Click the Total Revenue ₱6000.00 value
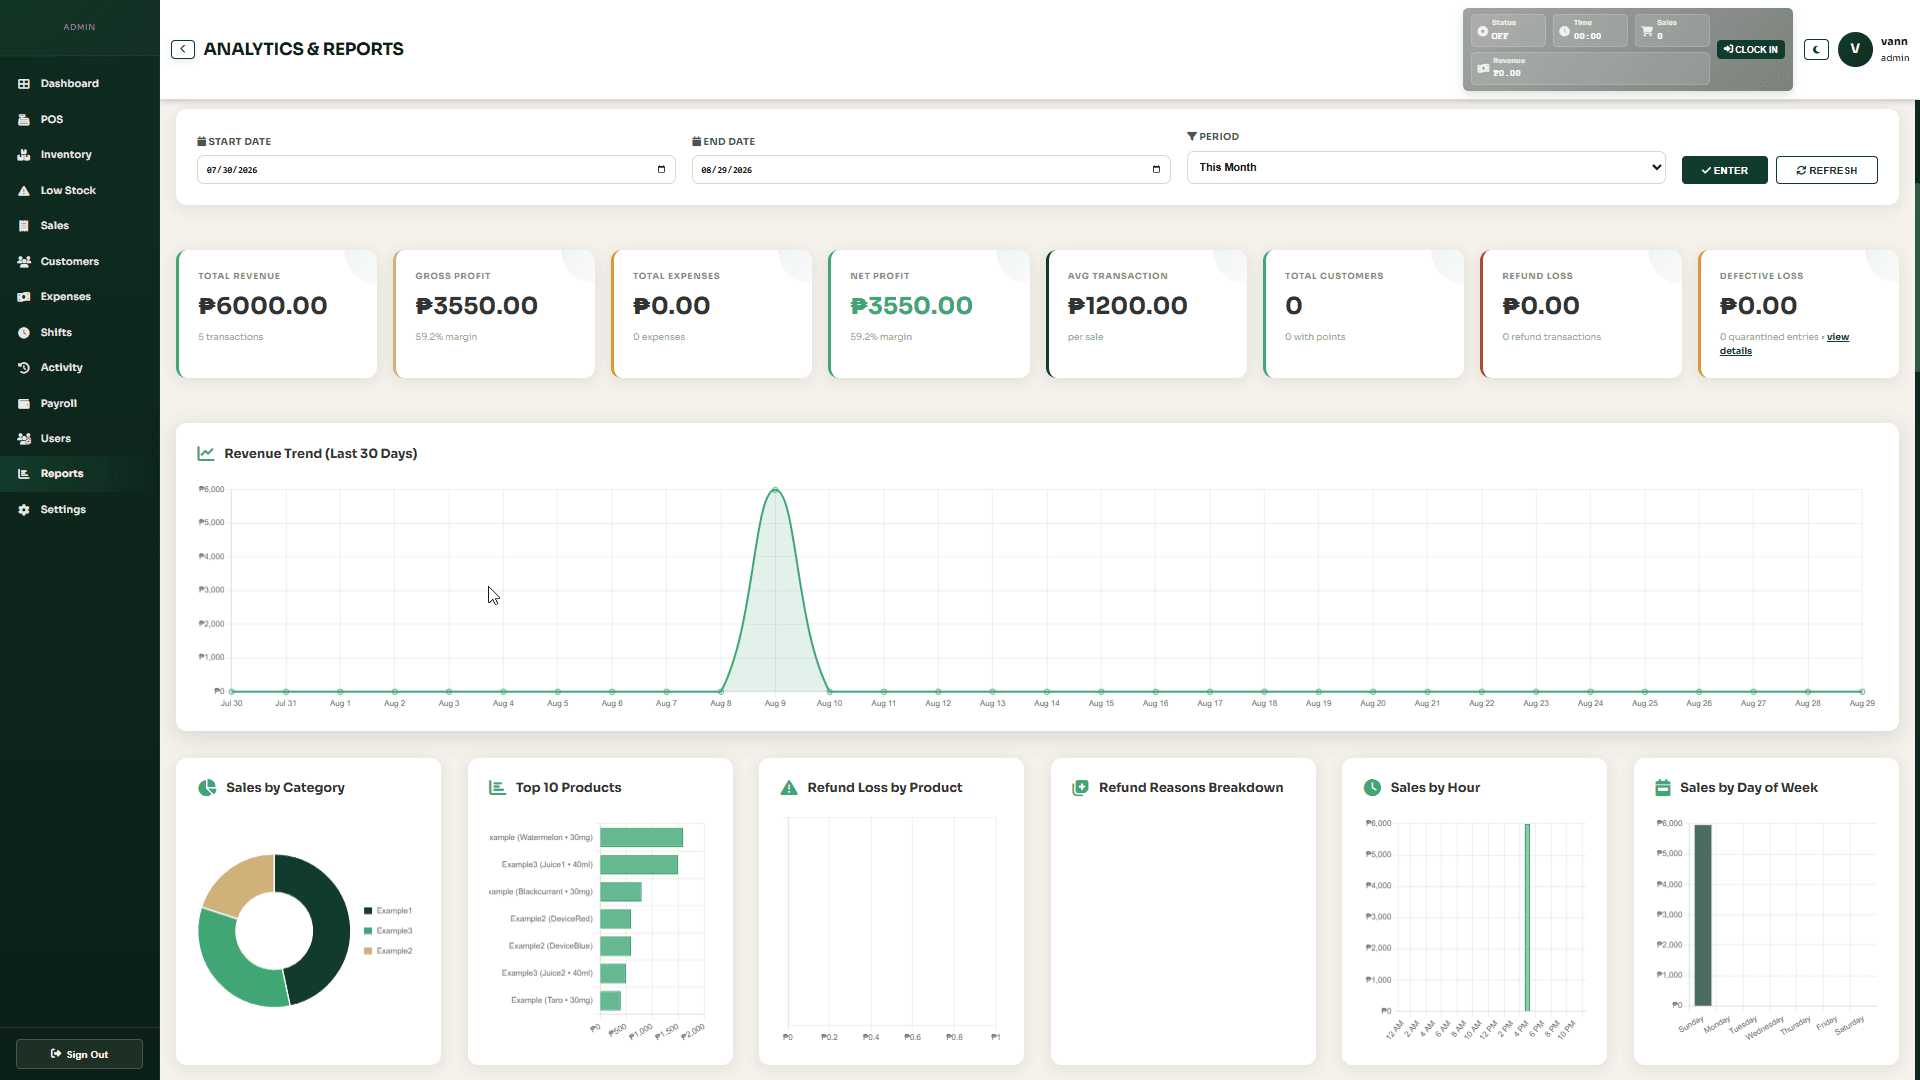Image resolution: width=1920 pixels, height=1080 pixels. click(x=263, y=306)
